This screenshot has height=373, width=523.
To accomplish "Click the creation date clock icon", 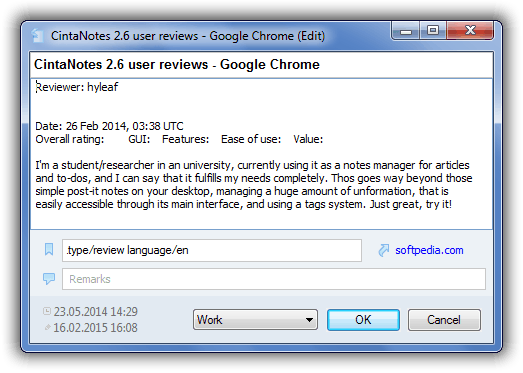I will pos(47,311).
